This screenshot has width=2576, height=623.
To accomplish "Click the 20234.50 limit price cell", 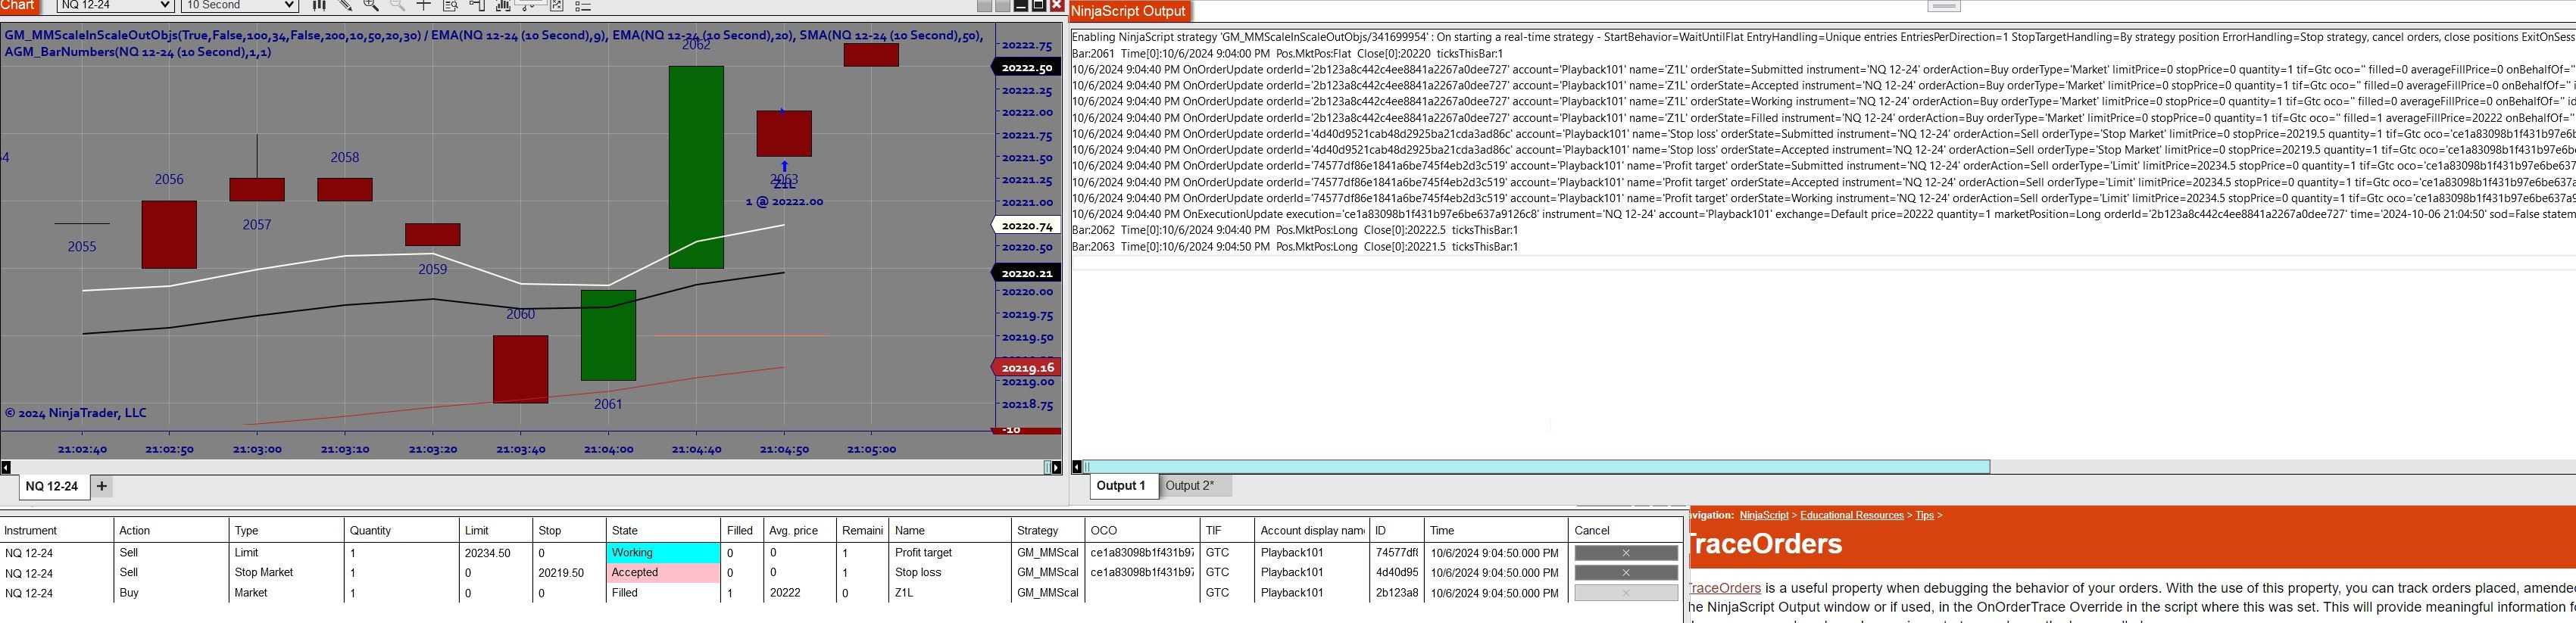I will 495,553.
